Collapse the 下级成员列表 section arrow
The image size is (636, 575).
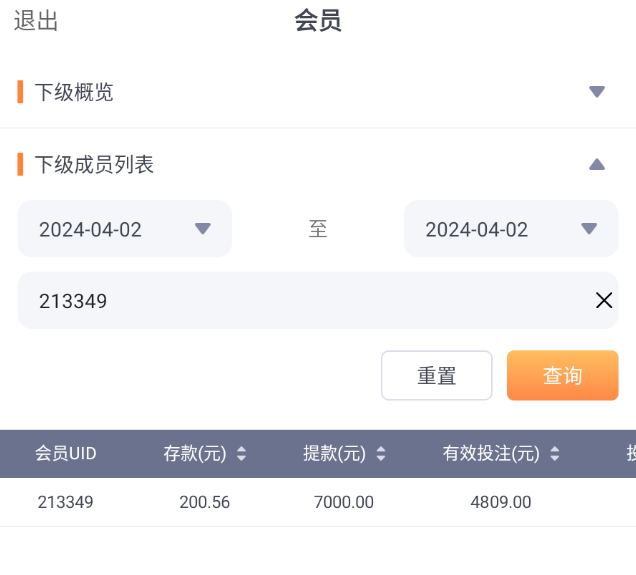[597, 164]
